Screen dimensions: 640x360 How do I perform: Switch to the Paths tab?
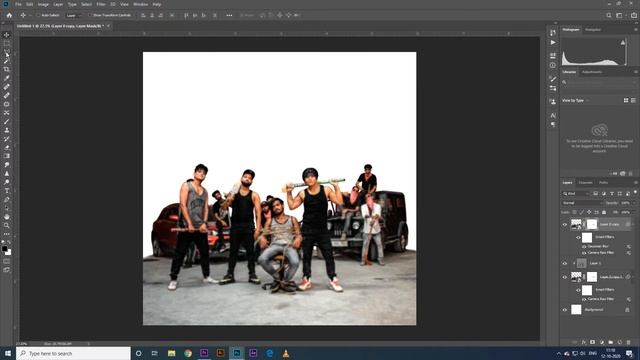click(604, 183)
